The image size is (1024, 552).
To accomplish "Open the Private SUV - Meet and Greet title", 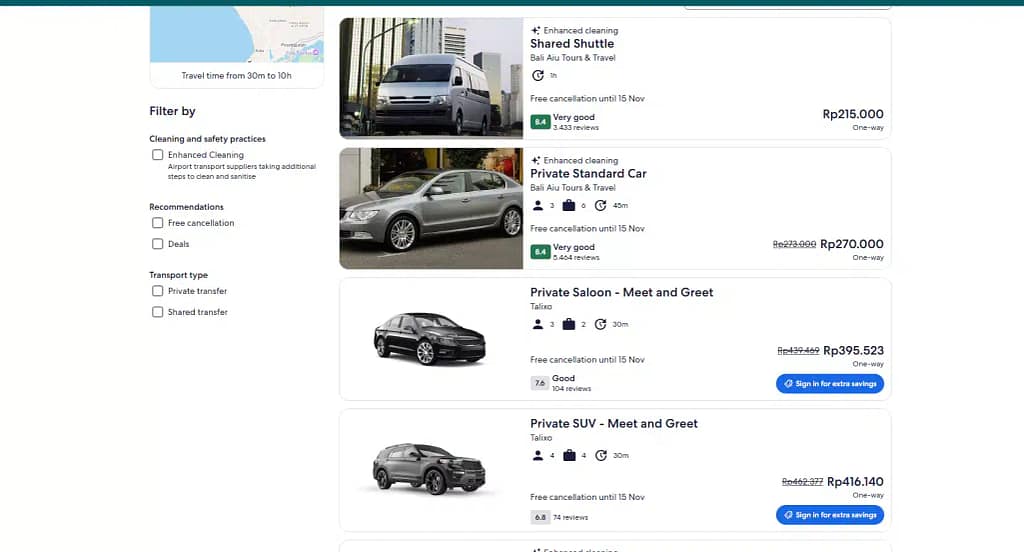I will pos(613,423).
